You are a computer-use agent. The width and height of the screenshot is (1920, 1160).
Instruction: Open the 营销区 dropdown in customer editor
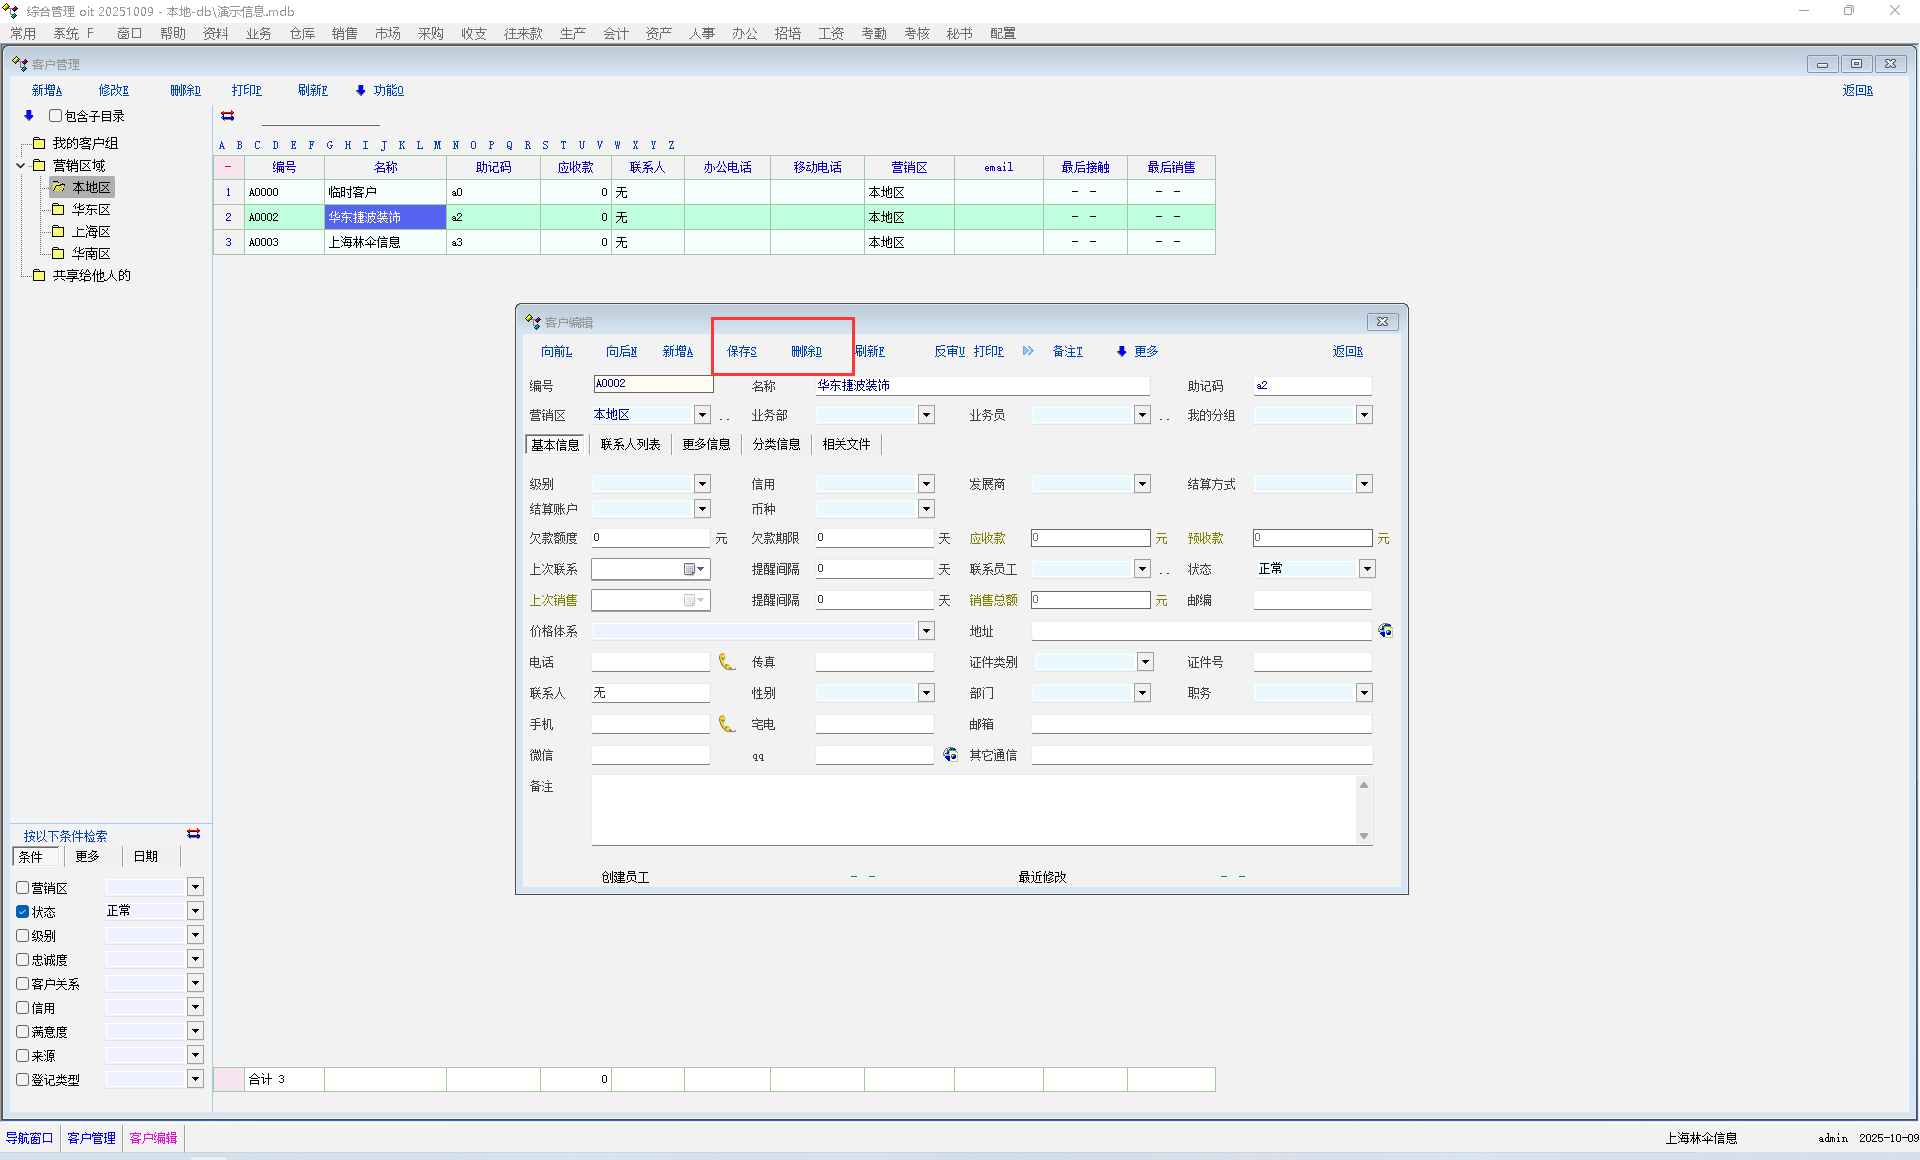(x=702, y=415)
